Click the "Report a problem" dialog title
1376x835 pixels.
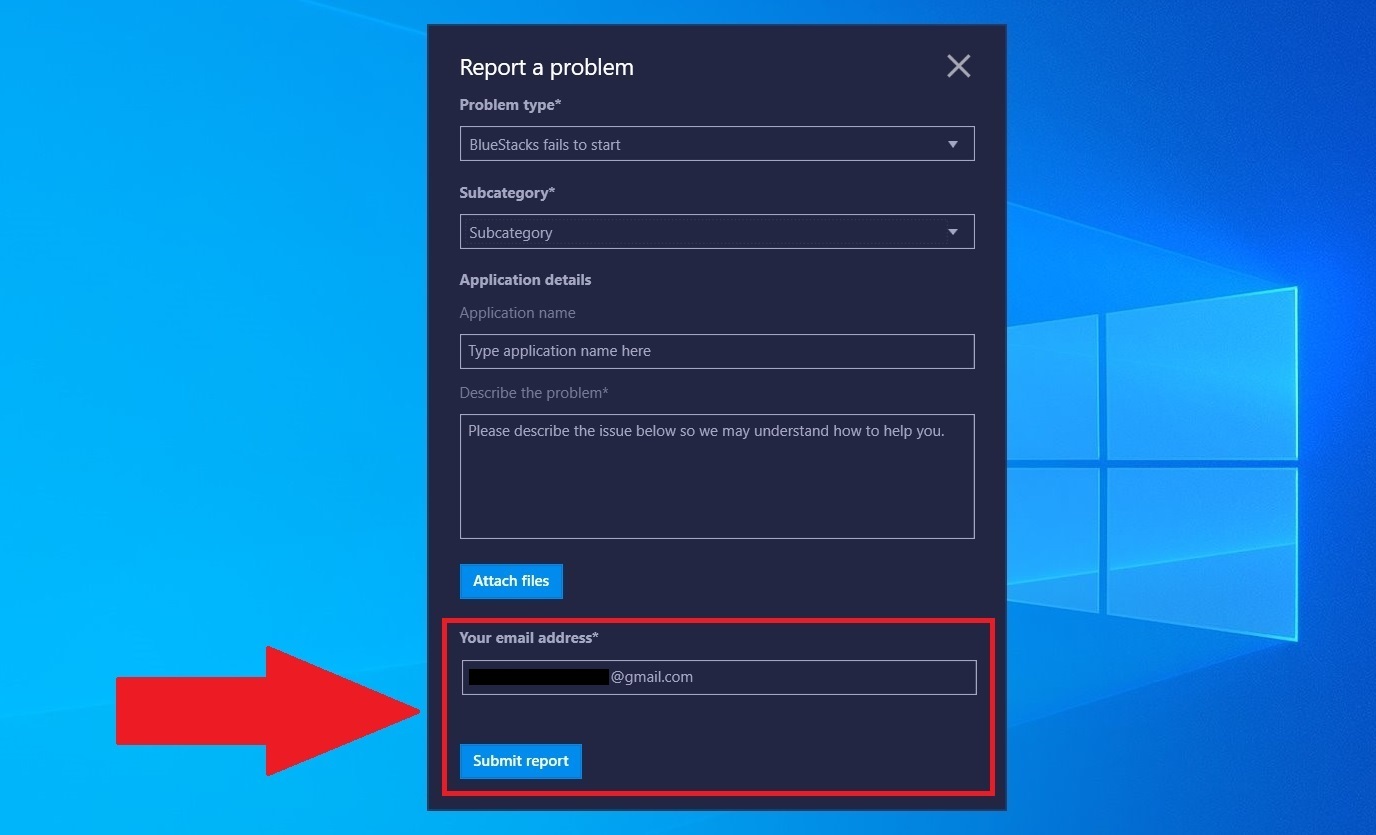547,67
